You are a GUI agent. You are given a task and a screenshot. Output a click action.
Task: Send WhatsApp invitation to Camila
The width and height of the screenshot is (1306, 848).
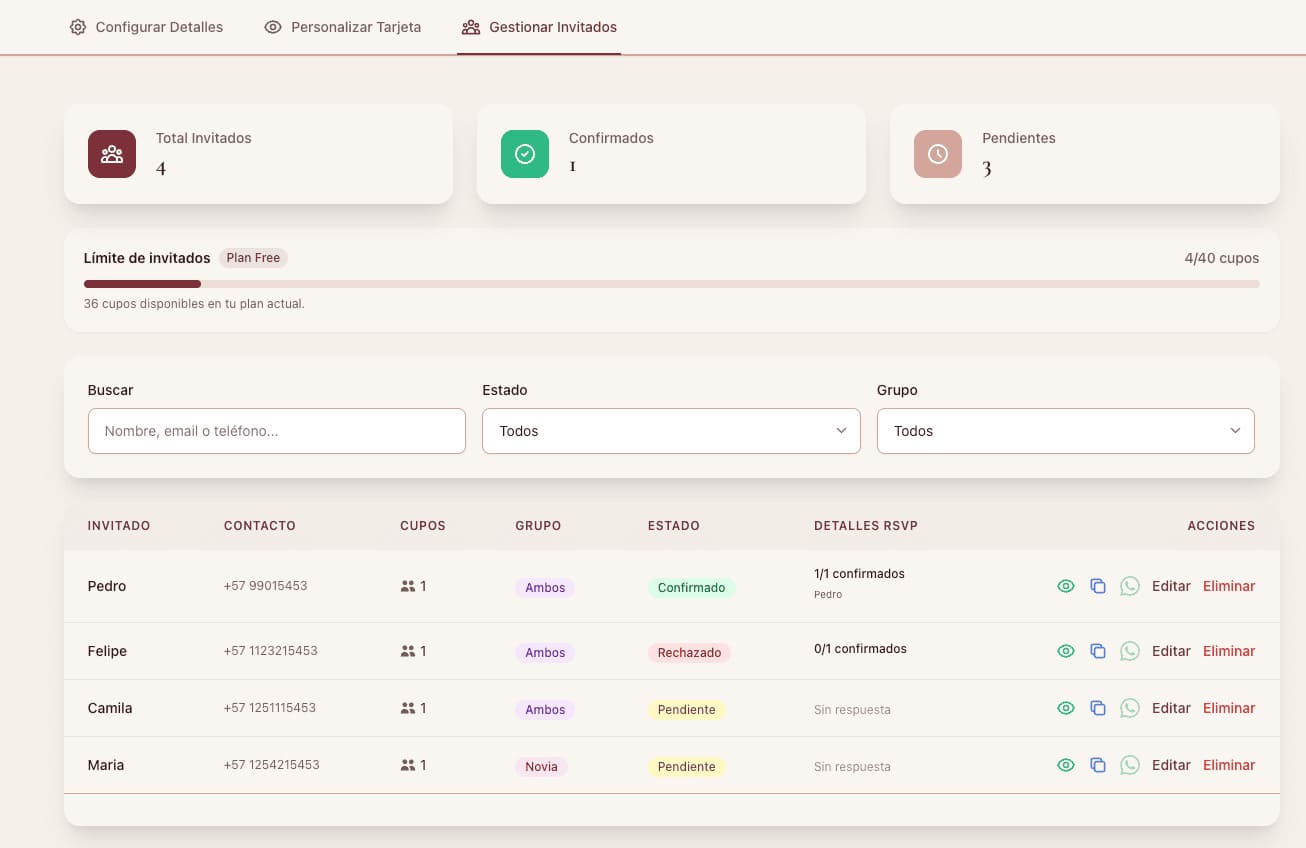click(1129, 708)
